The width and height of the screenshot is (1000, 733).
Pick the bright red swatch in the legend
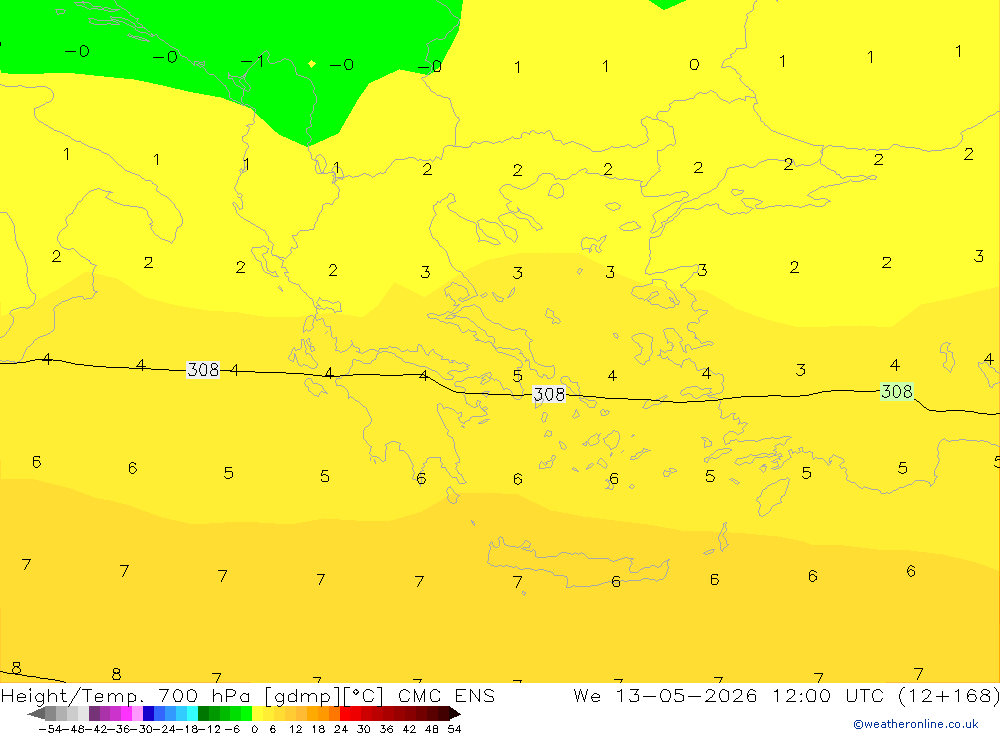pyautogui.click(x=345, y=714)
